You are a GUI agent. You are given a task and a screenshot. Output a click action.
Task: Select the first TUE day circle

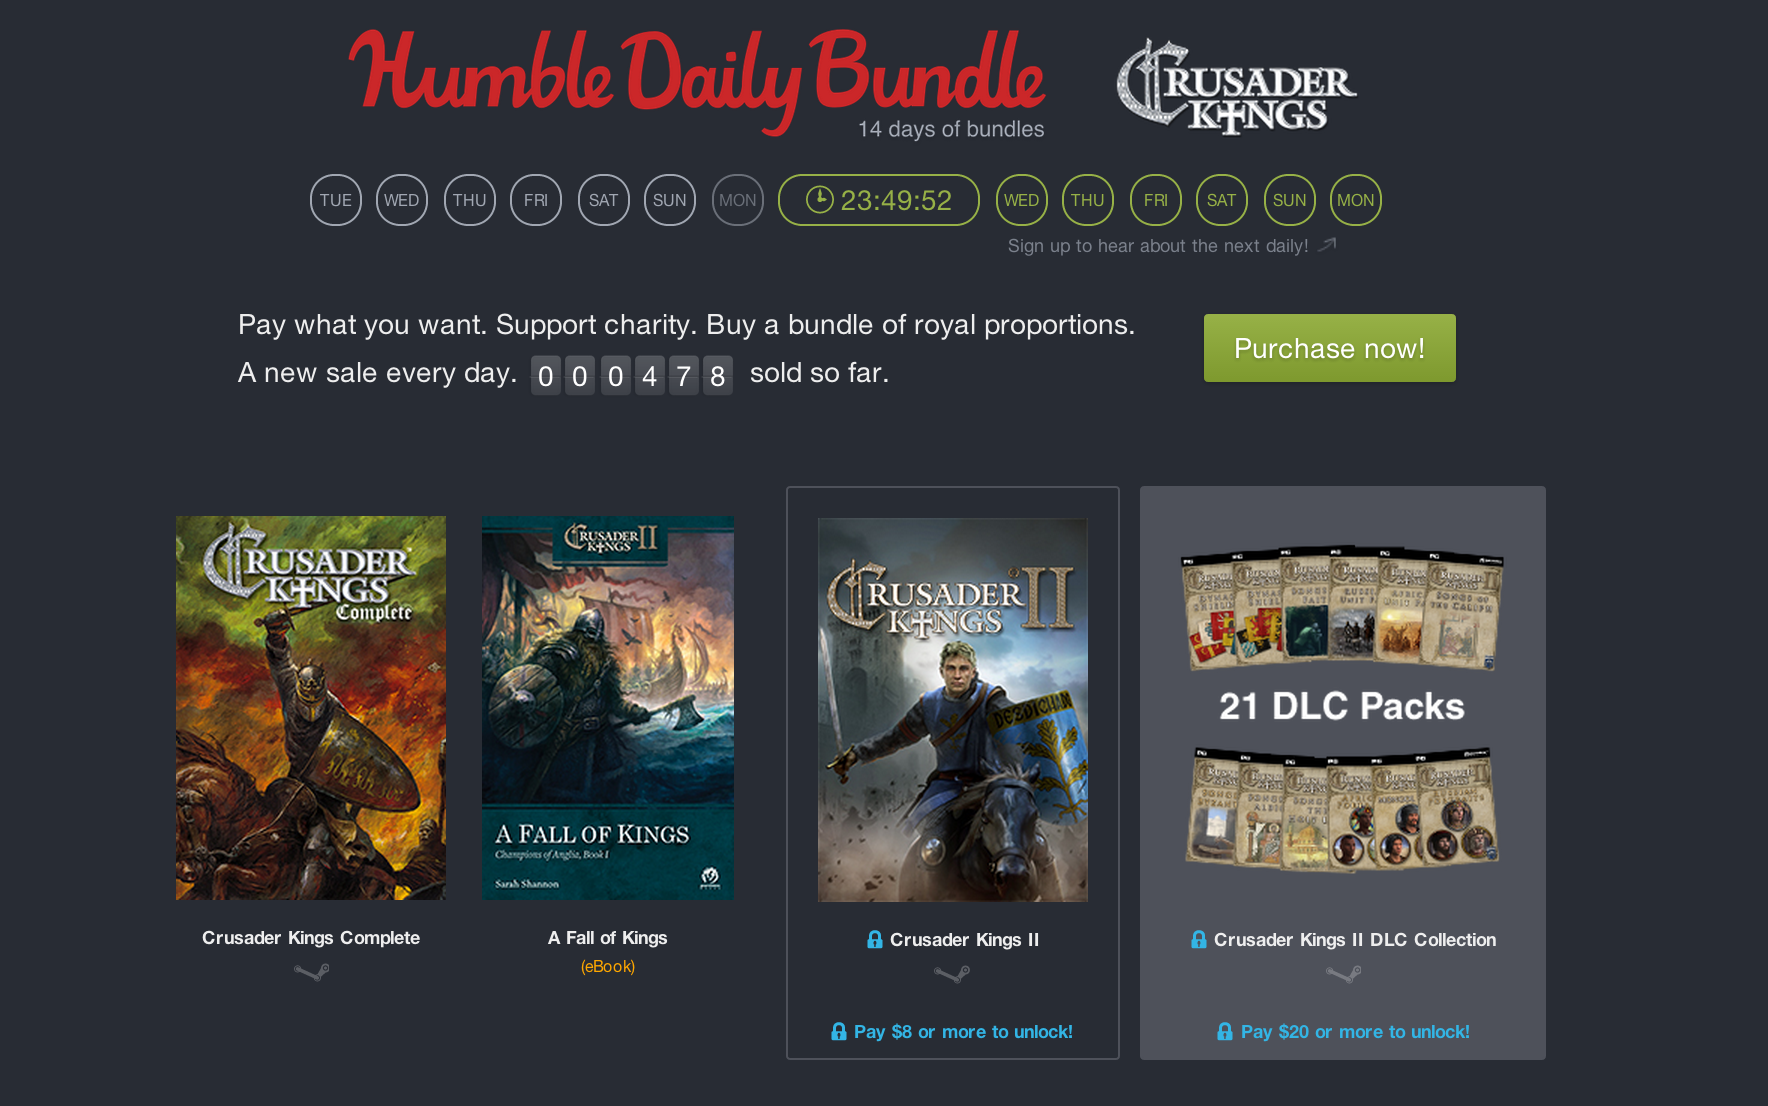click(336, 200)
